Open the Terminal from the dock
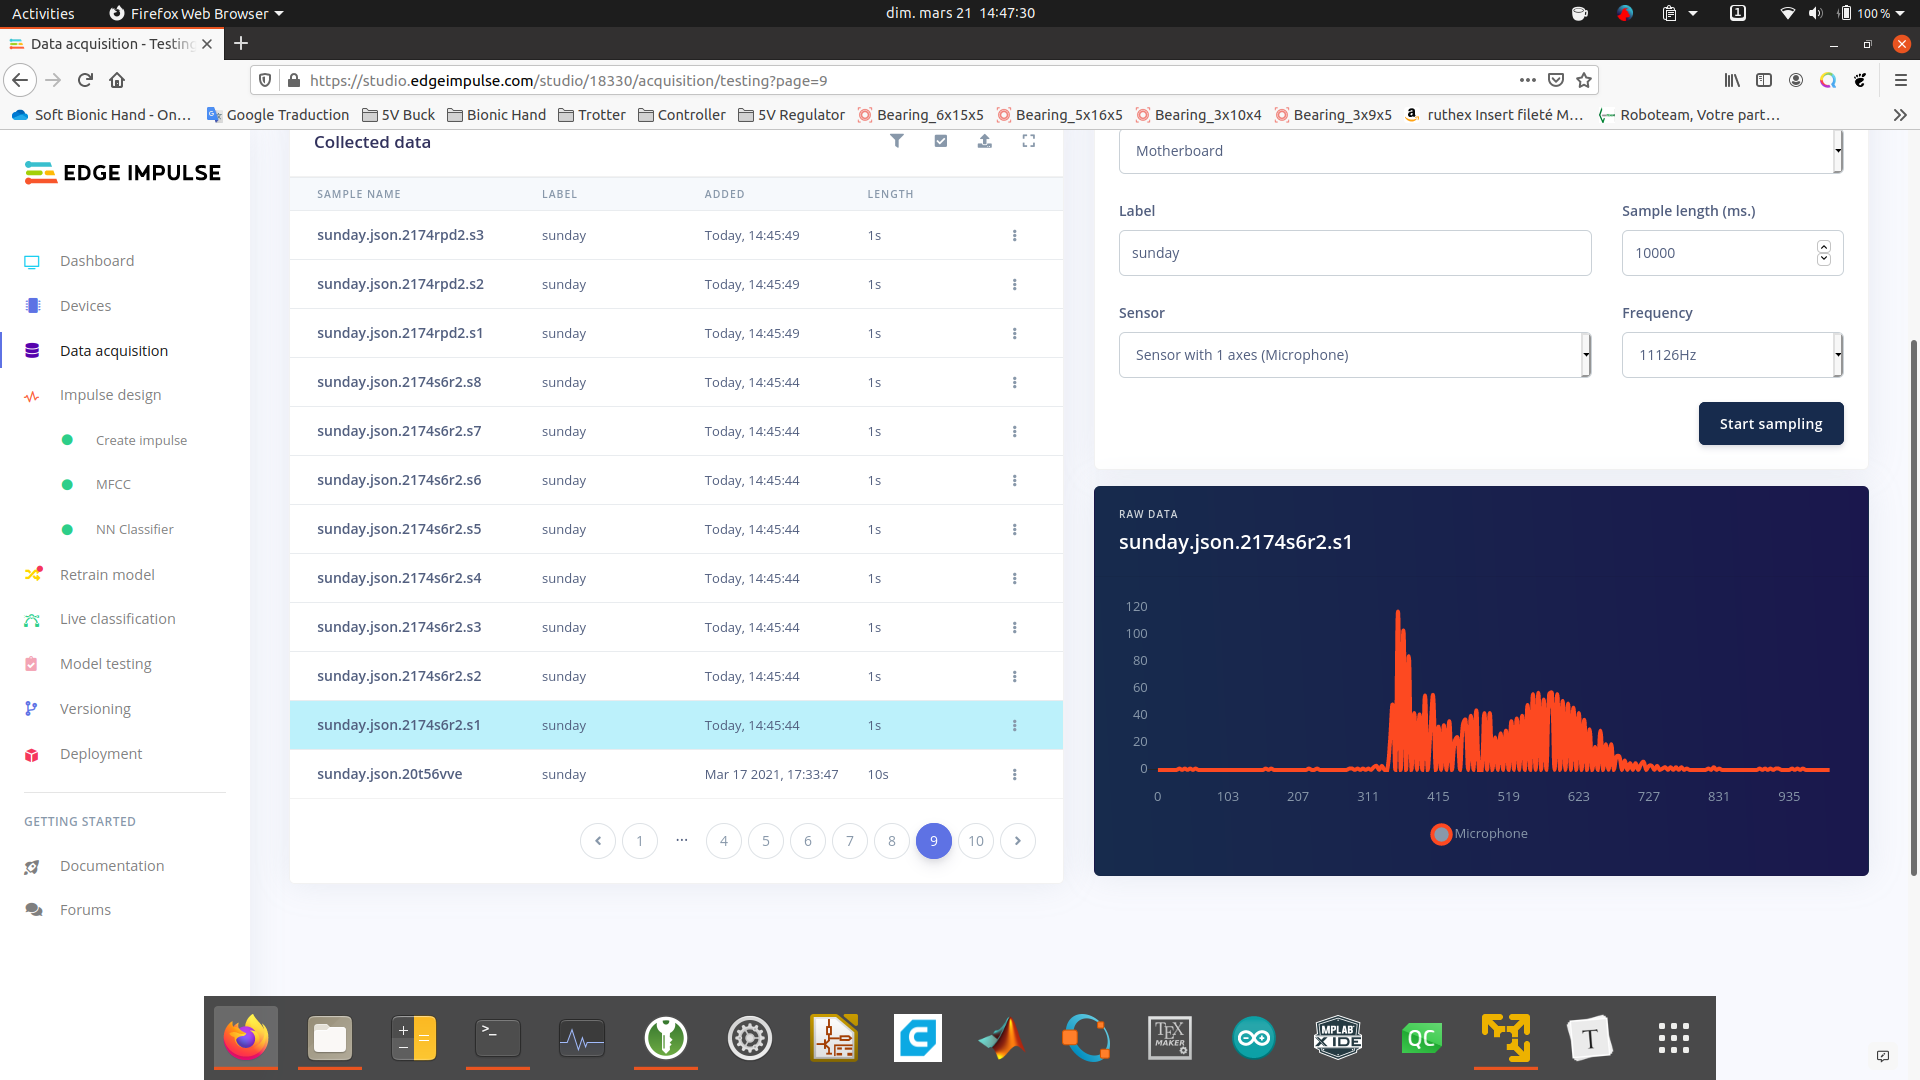 click(498, 1038)
